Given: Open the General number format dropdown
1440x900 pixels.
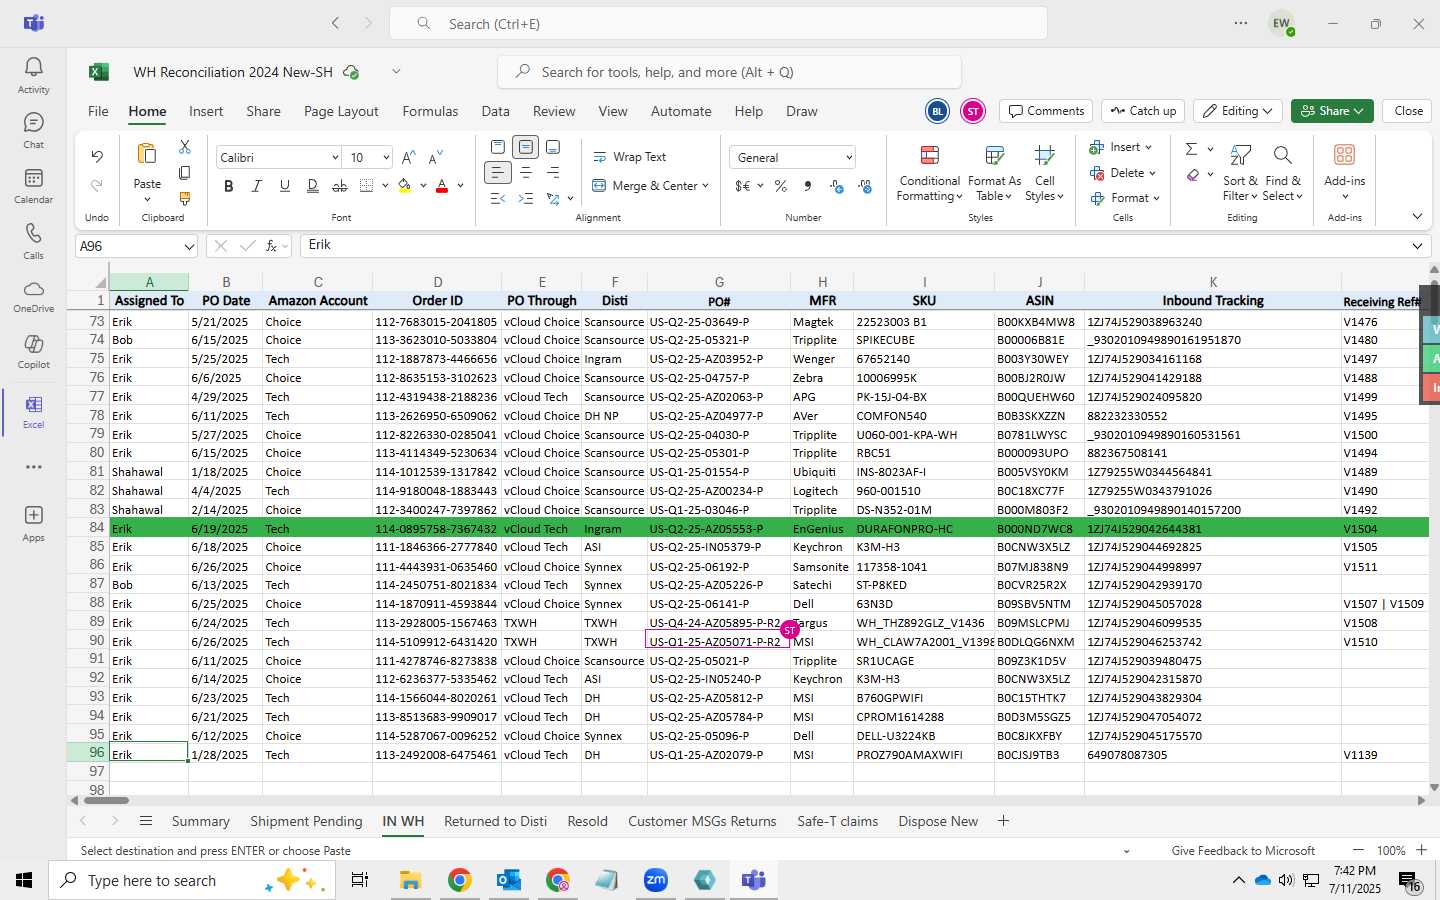Looking at the screenshot, I should pos(849,158).
